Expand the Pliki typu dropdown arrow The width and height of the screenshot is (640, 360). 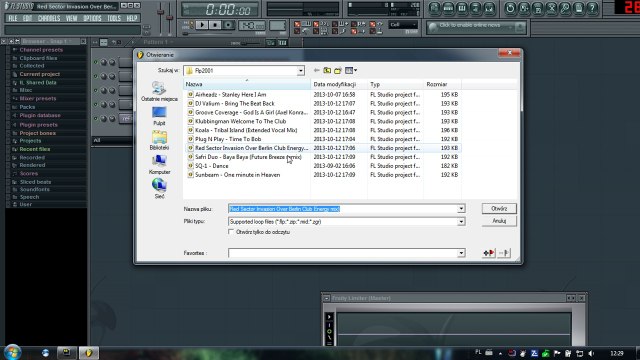coord(461,222)
